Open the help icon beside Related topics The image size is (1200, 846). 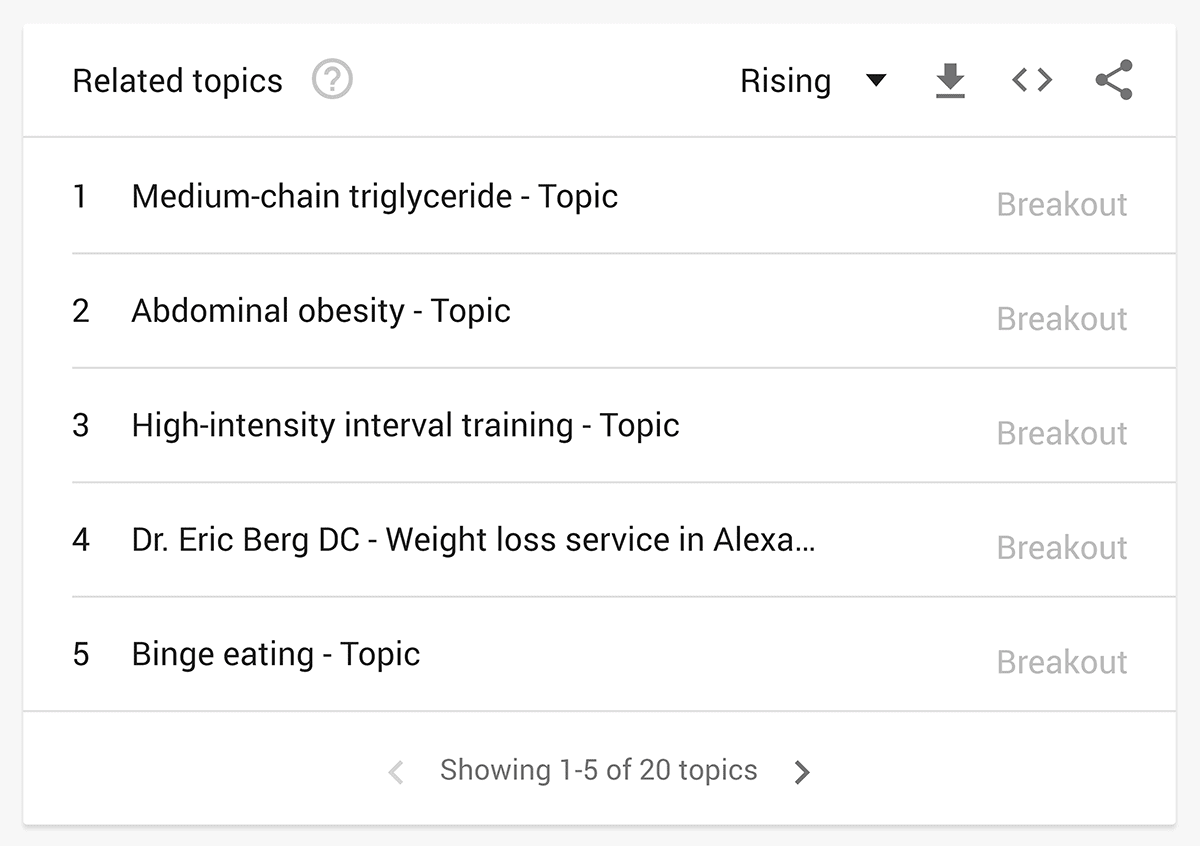[332, 80]
